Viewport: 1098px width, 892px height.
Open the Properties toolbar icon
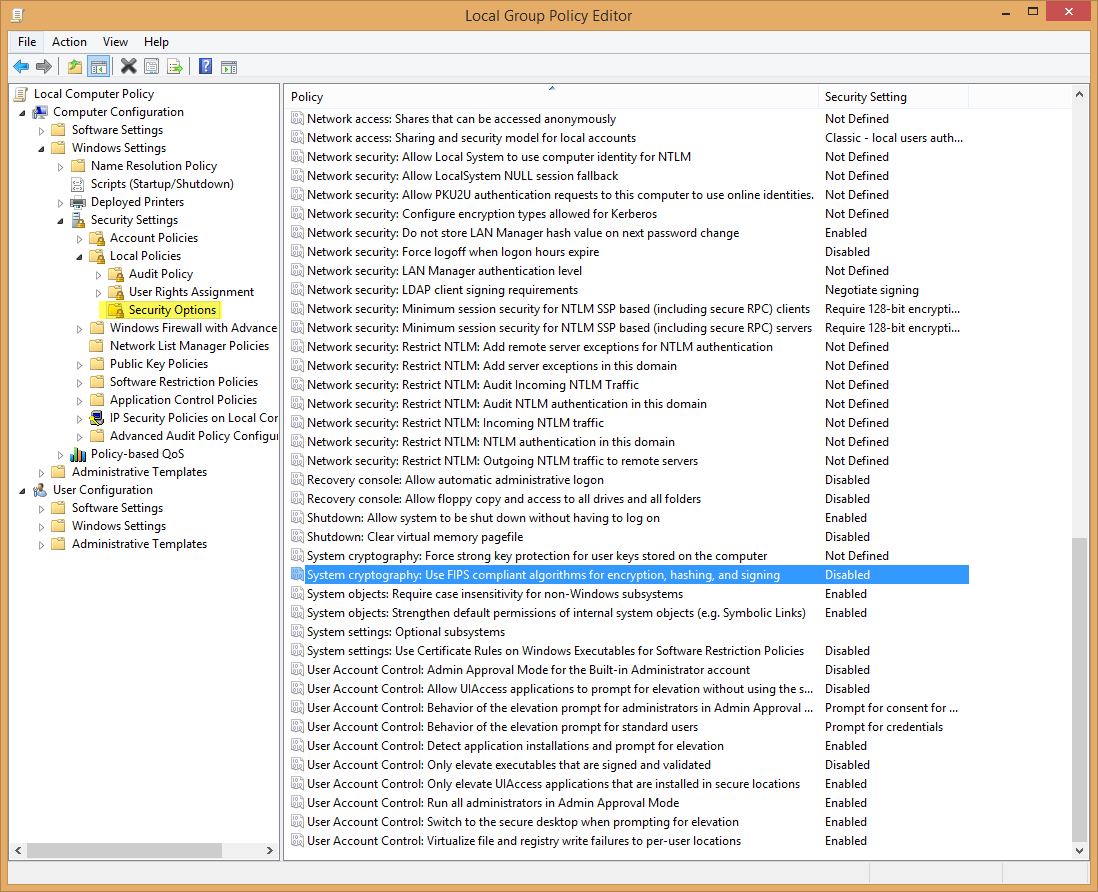[x=152, y=66]
